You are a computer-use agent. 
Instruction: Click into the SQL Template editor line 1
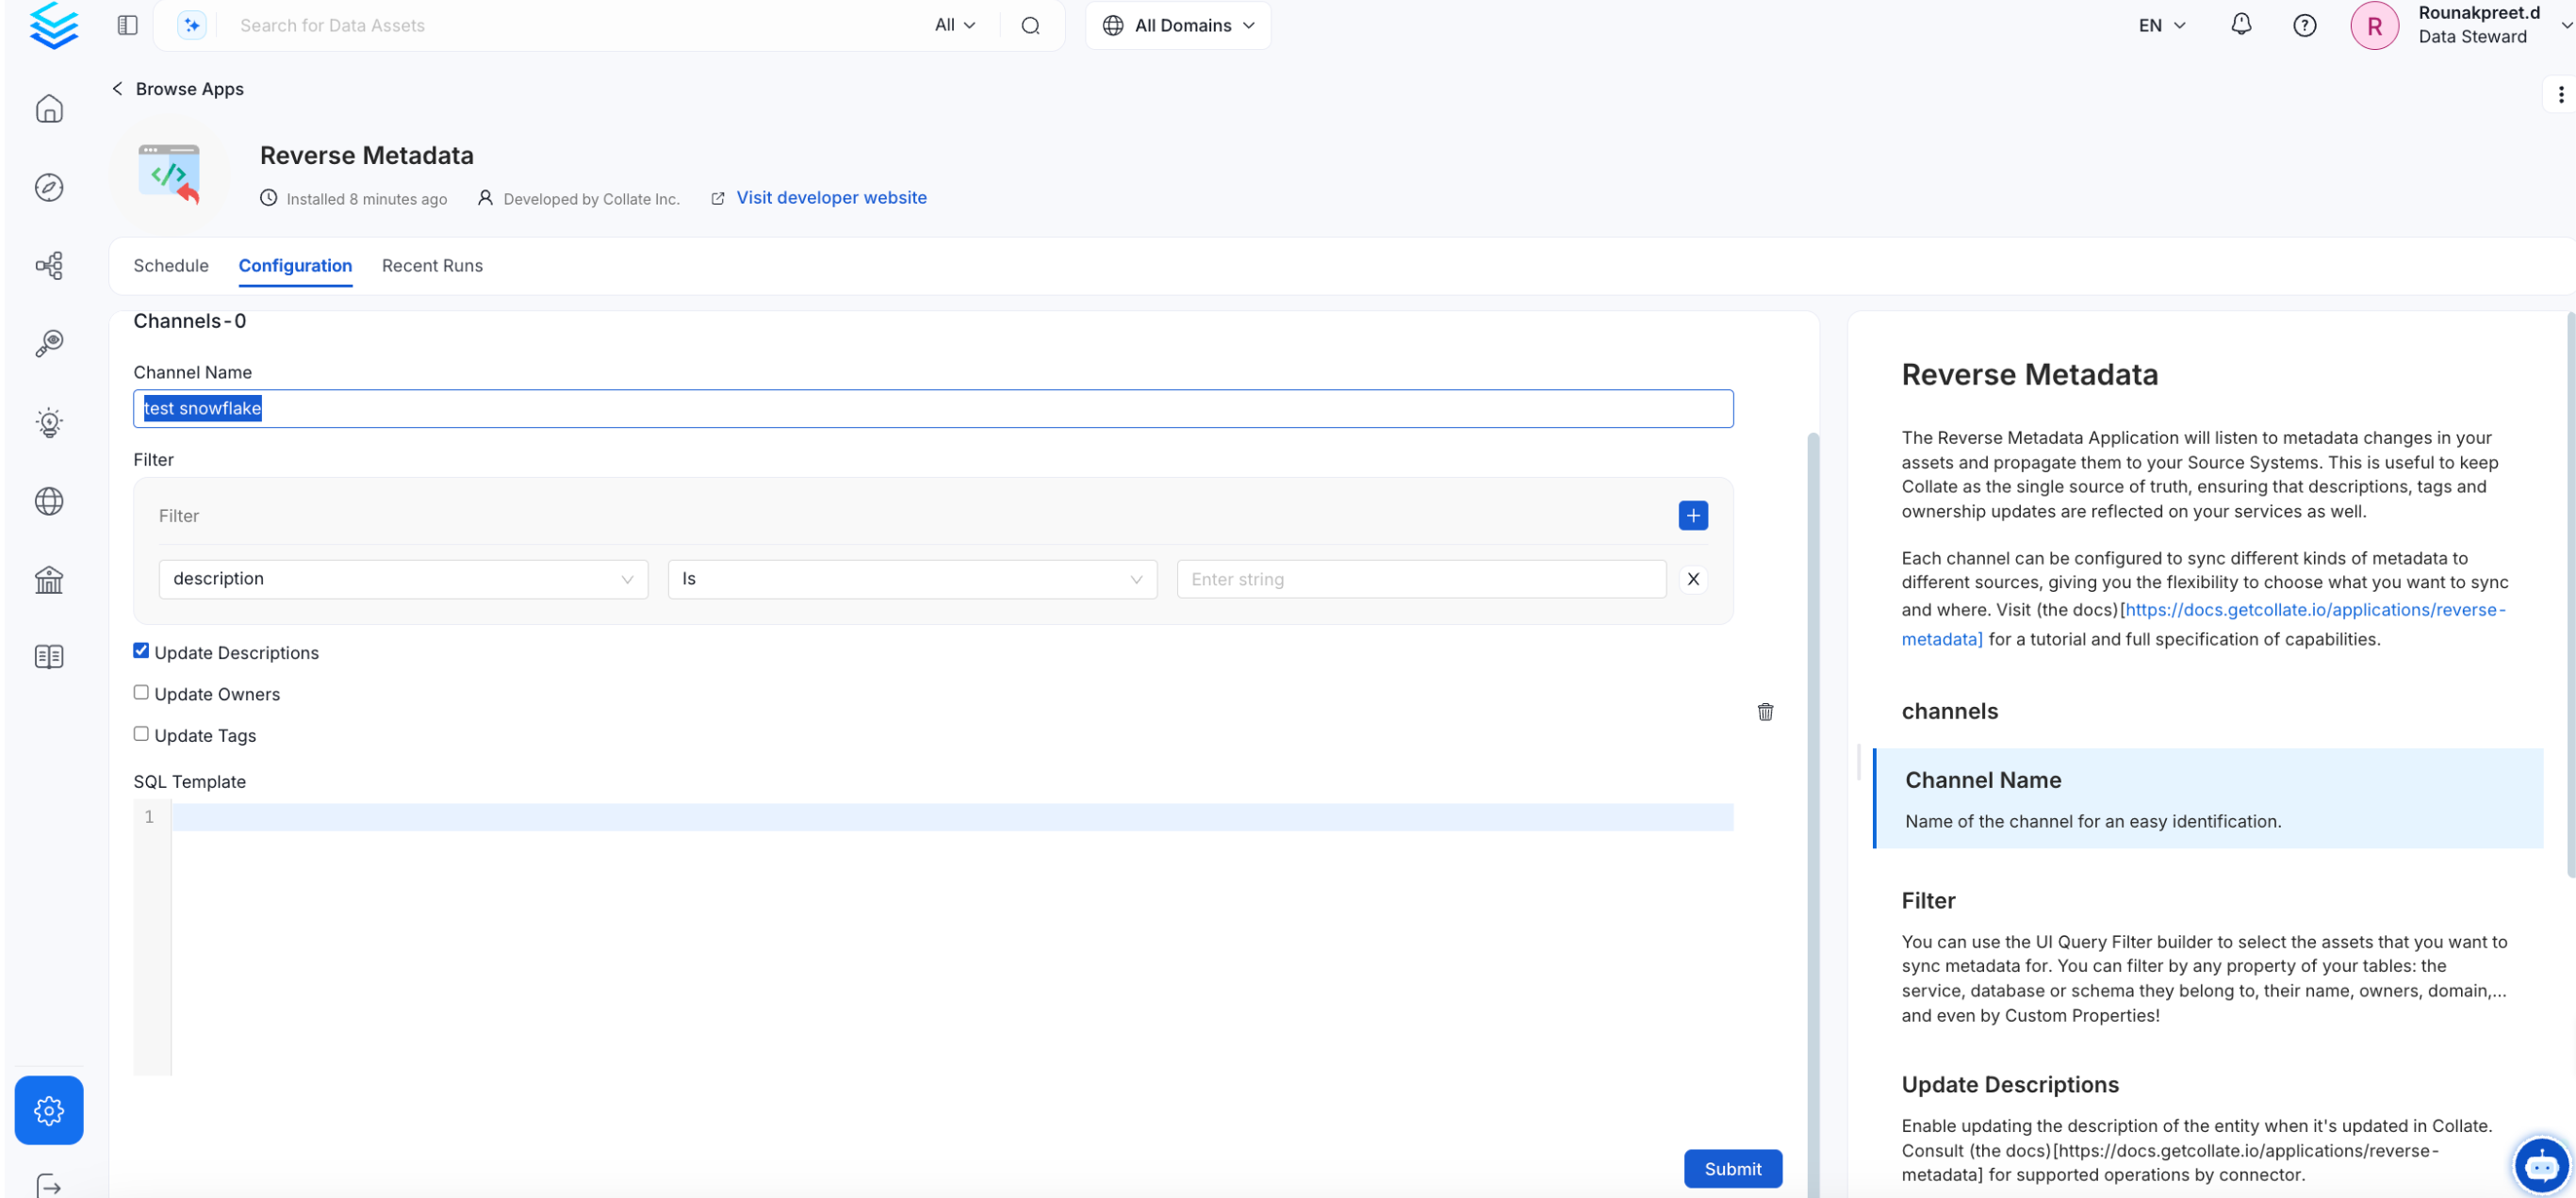[951, 817]
